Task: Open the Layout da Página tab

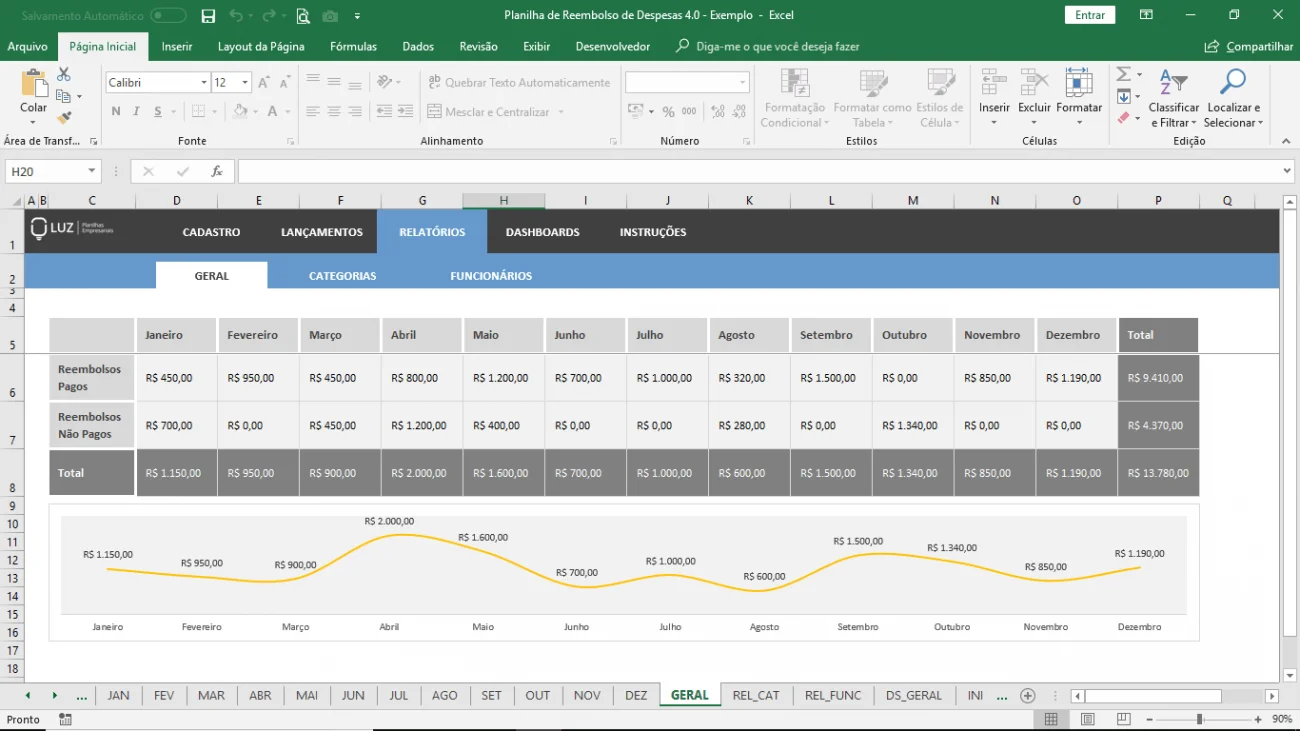Action: coord(261,47)
